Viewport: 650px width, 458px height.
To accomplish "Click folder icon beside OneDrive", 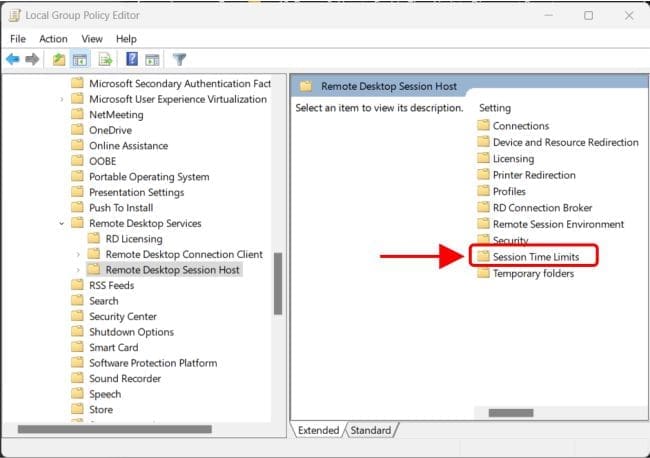I will coord(78,130).
